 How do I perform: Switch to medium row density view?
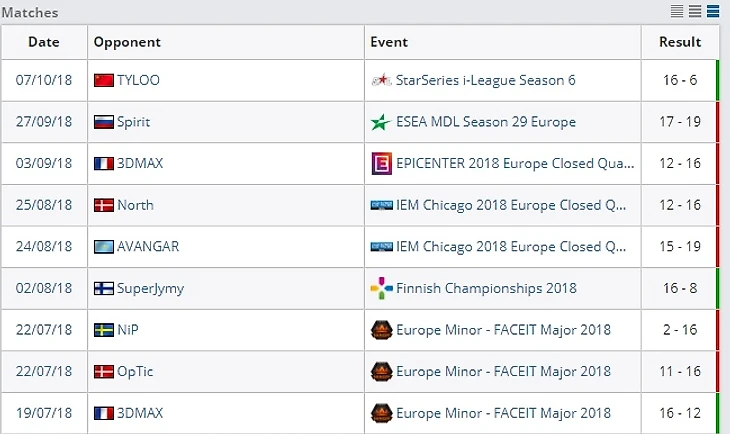(x=695, y=12)
